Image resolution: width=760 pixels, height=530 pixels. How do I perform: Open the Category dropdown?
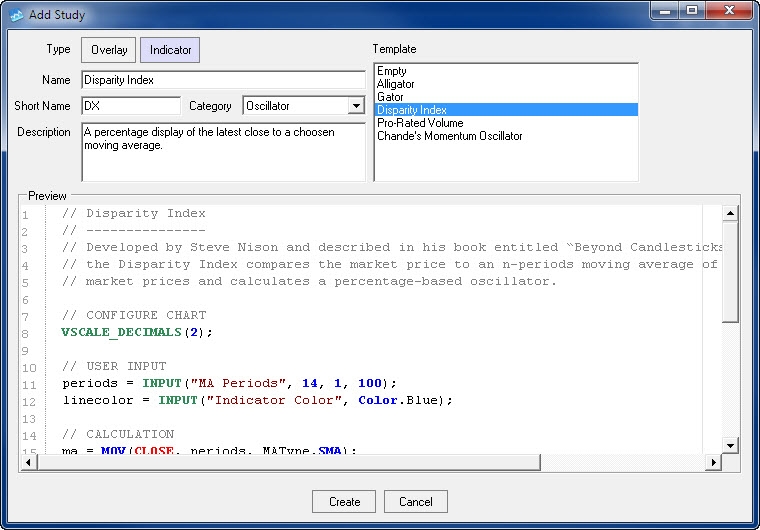[x=356, y=106]
